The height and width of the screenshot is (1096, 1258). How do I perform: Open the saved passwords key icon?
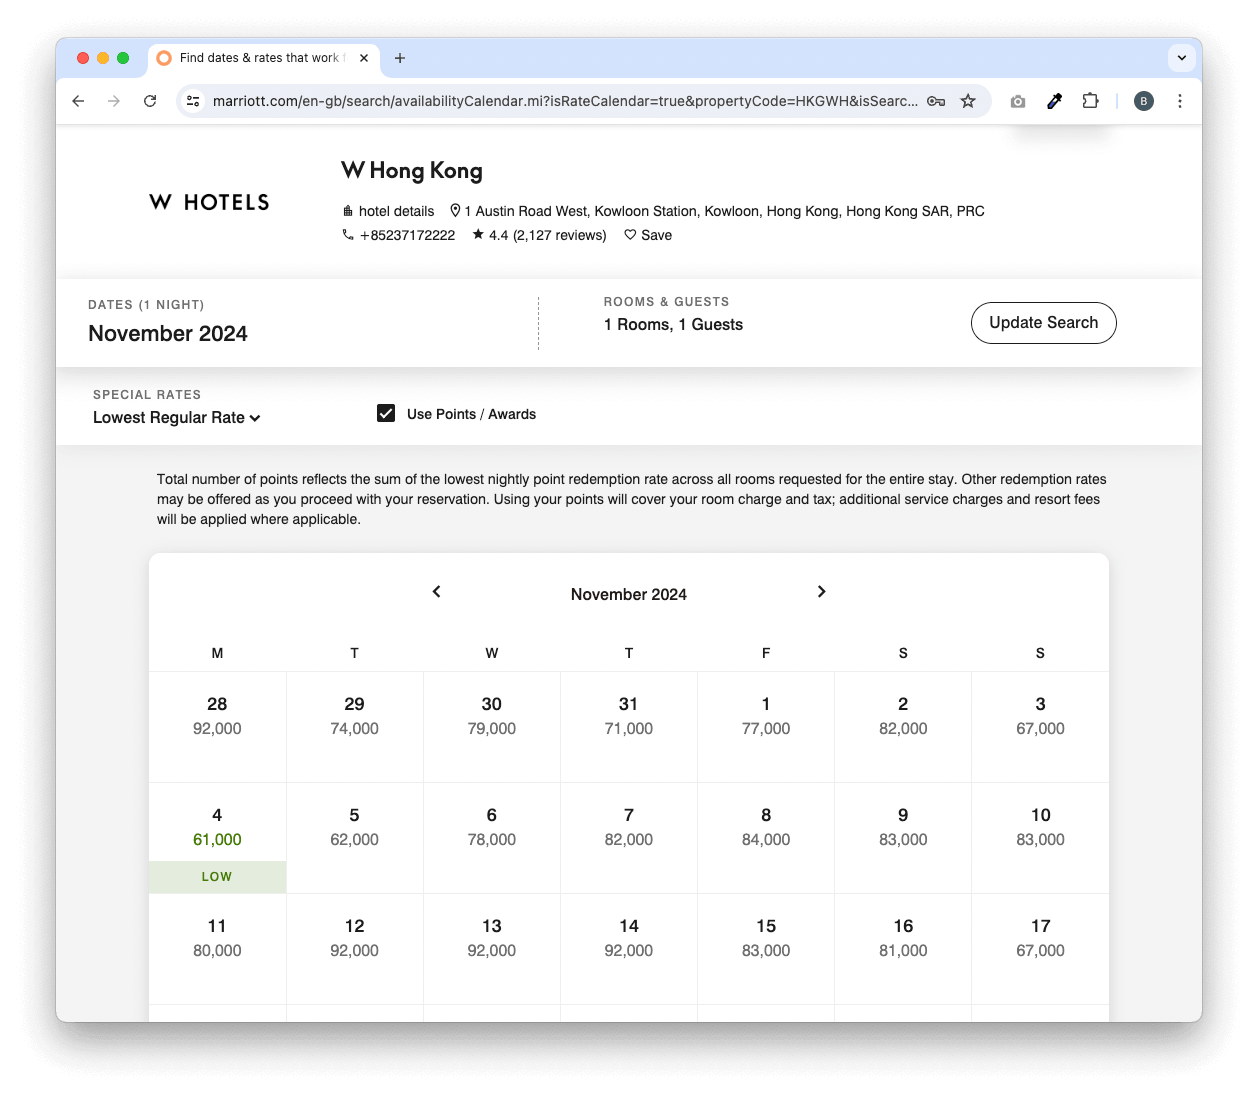[x=936, y=101]
